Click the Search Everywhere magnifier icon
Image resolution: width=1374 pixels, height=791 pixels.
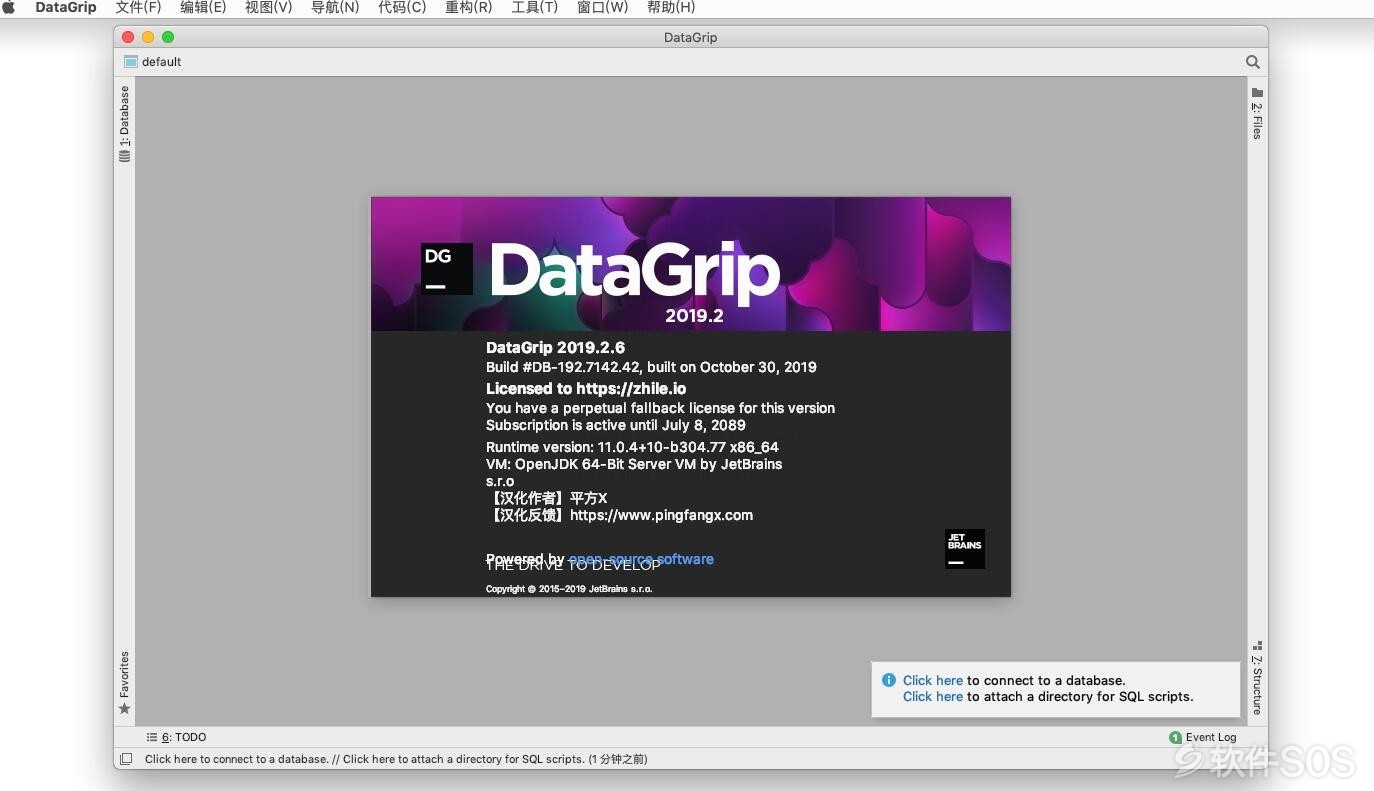tap(1252, 62)
